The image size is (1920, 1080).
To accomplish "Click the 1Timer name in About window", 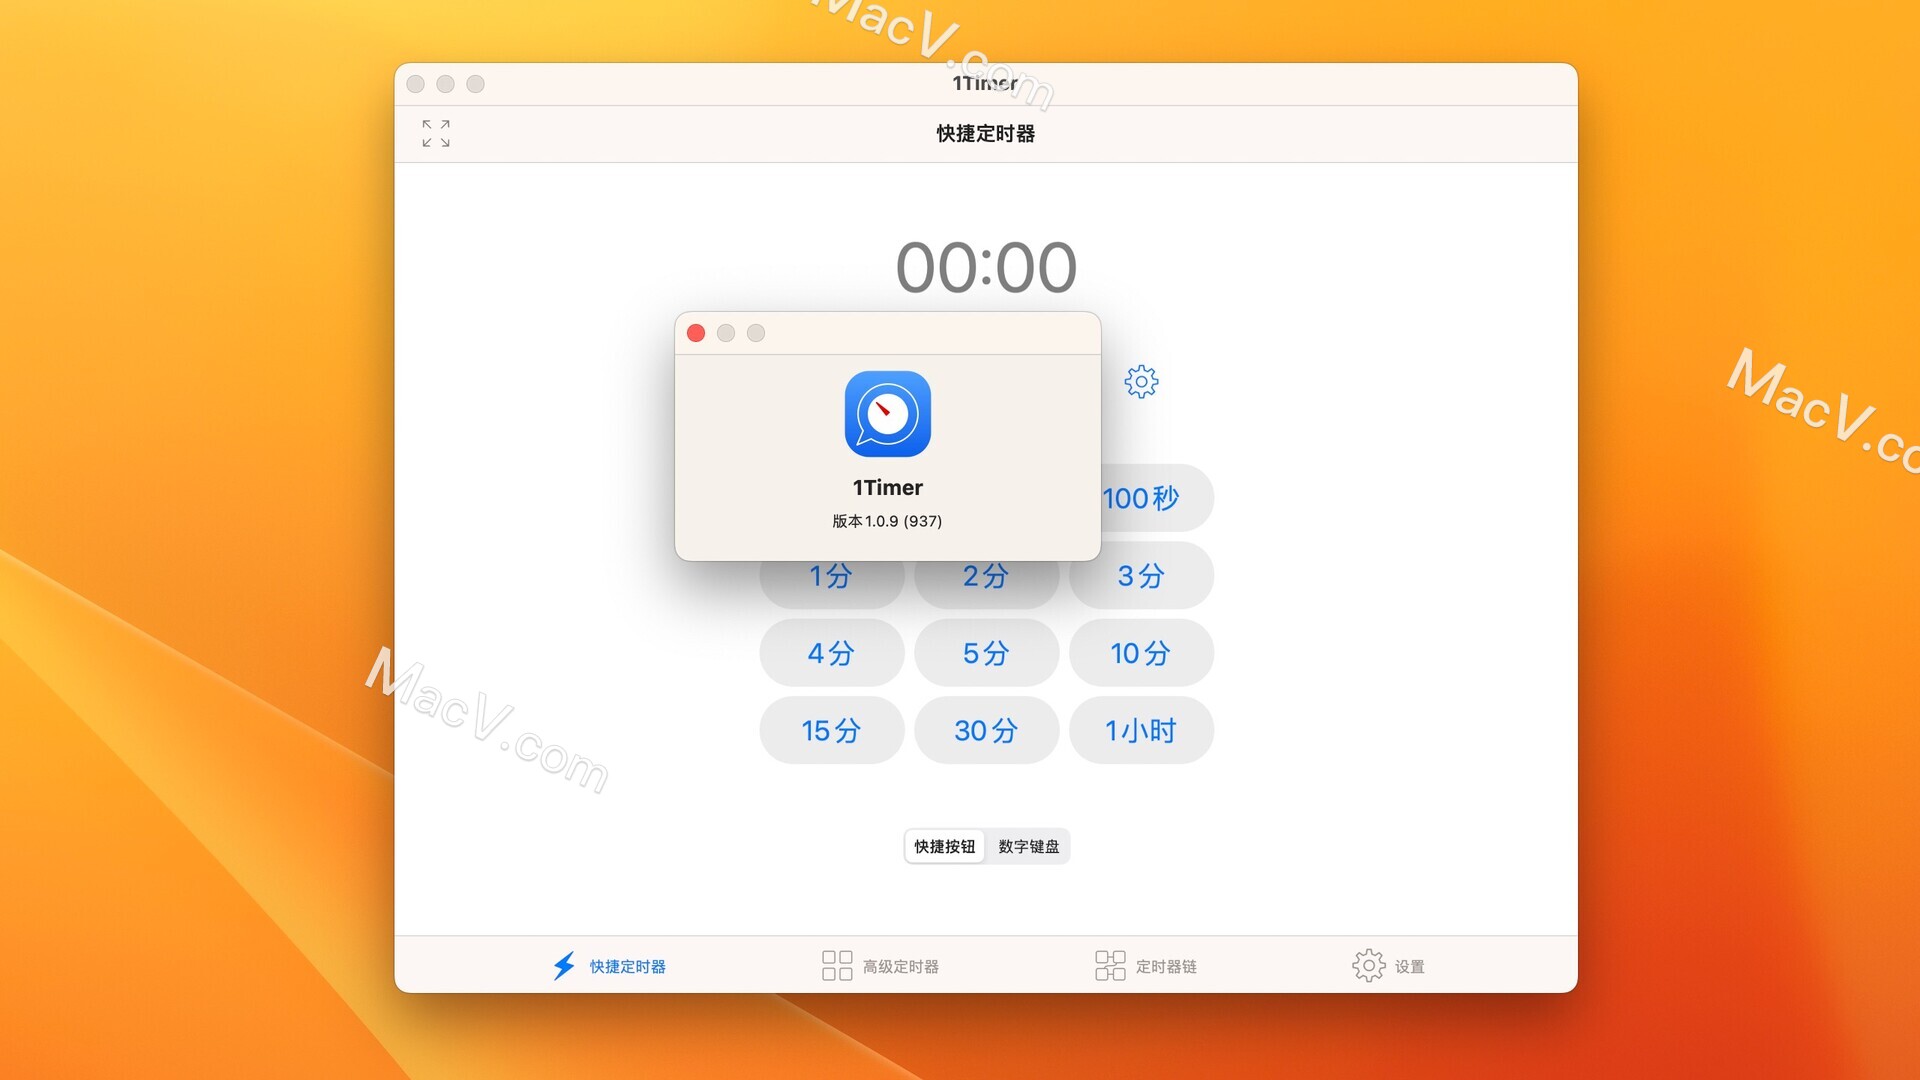I will click(888, 487).
